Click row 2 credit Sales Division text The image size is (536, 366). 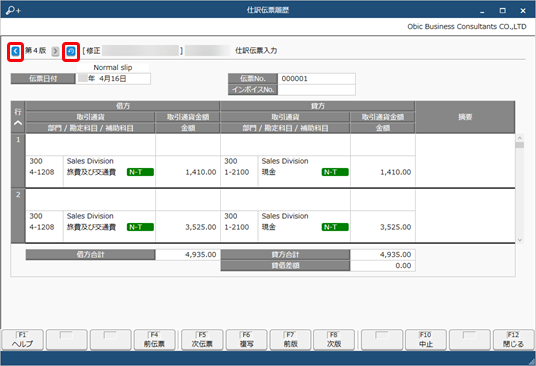(x=285, y=216)
